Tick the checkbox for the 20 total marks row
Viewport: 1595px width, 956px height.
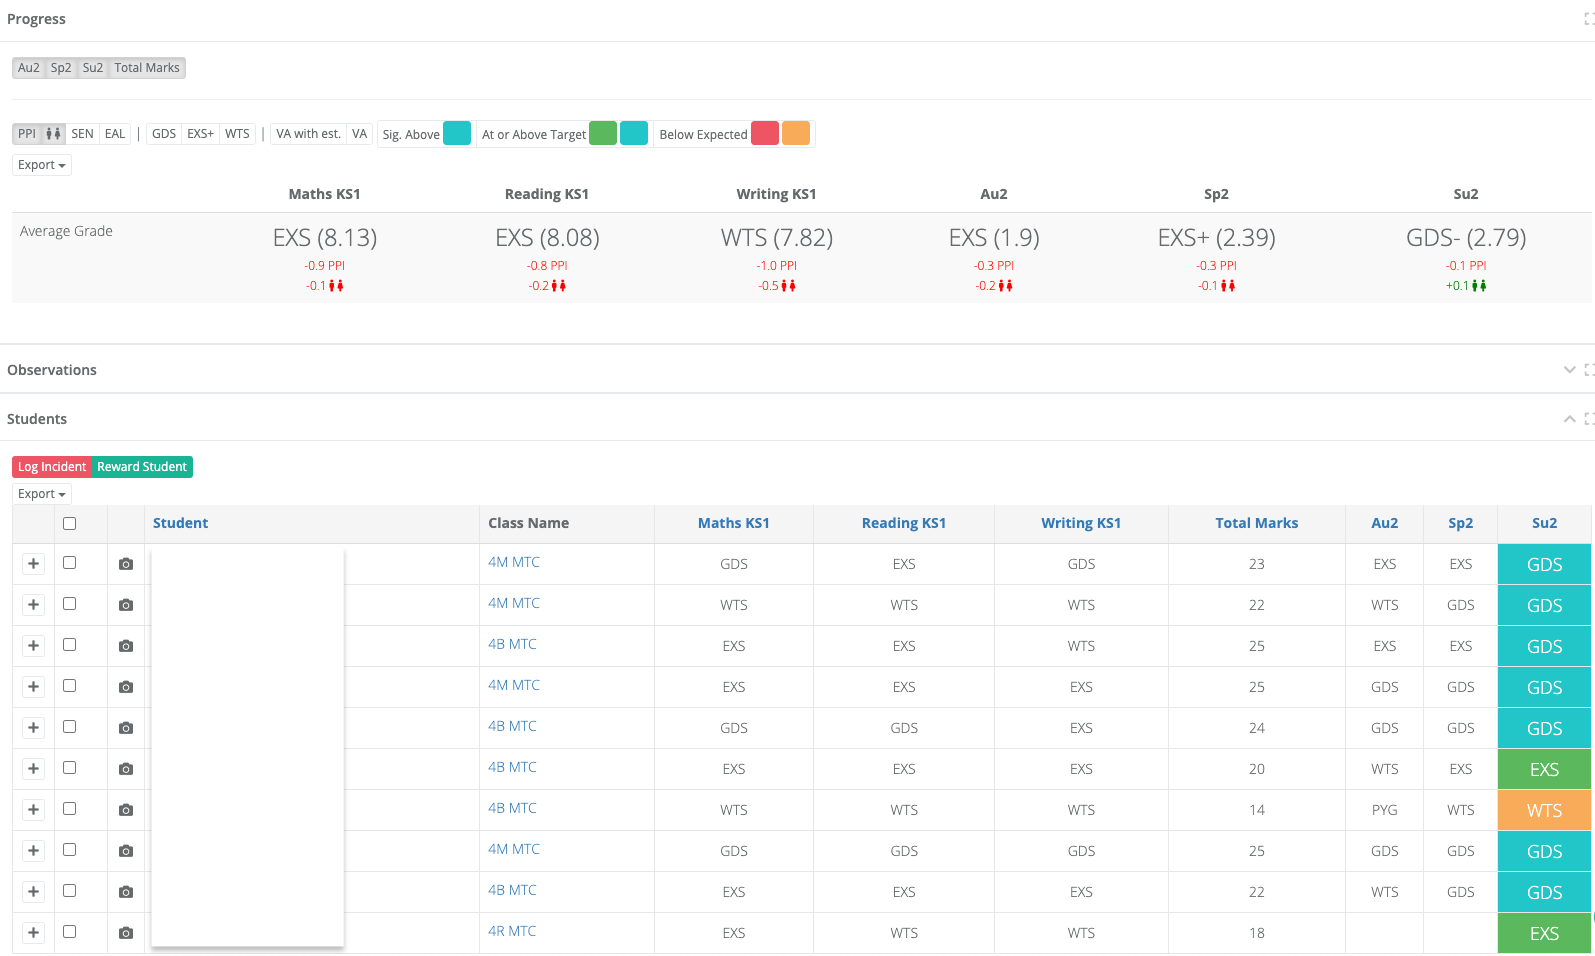[x=69, y=768]
